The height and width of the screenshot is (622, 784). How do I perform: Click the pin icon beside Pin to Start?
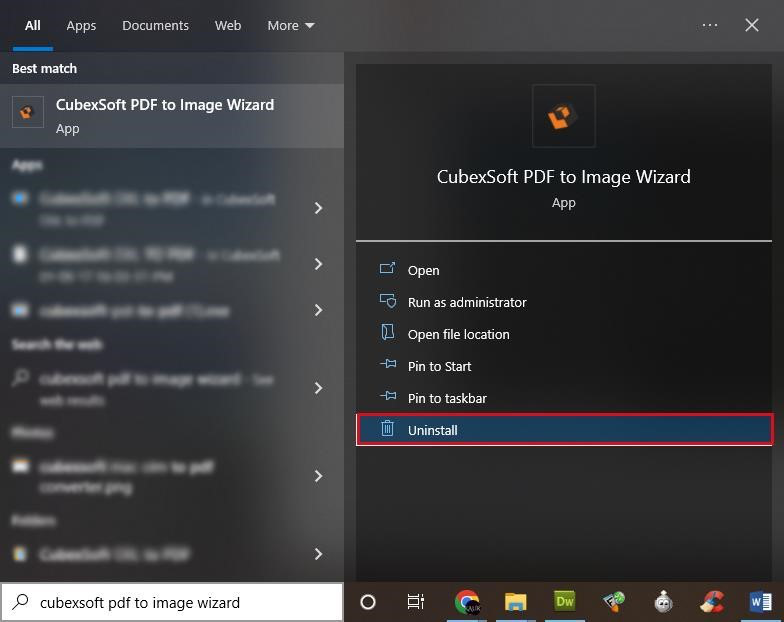click(388, 364)
